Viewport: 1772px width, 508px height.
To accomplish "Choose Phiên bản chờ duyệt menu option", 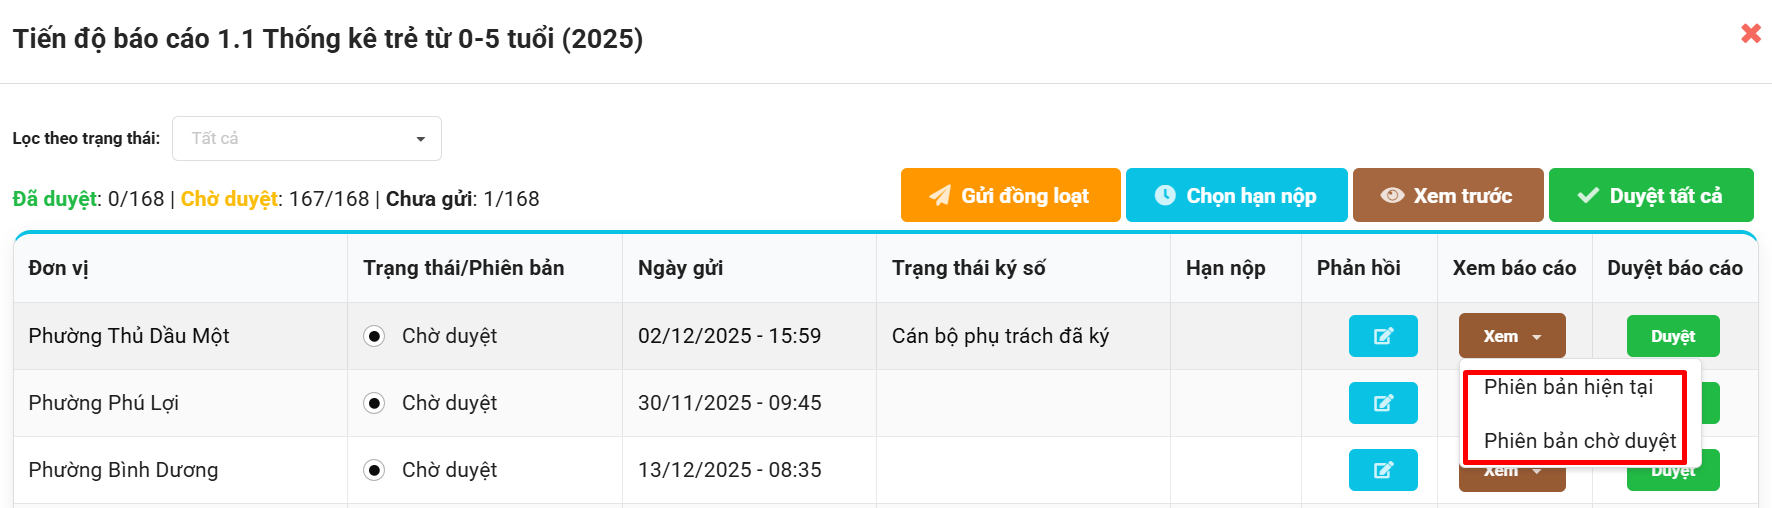I will (x=1579, y=441).
